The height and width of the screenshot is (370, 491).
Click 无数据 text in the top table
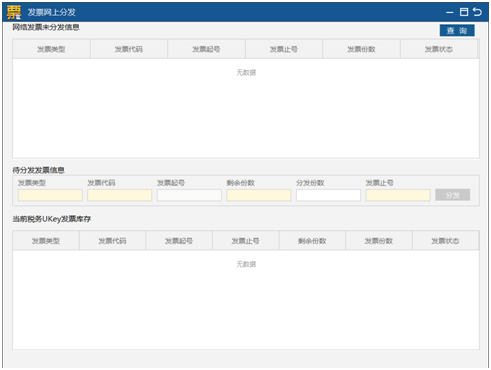click(246, 73)
